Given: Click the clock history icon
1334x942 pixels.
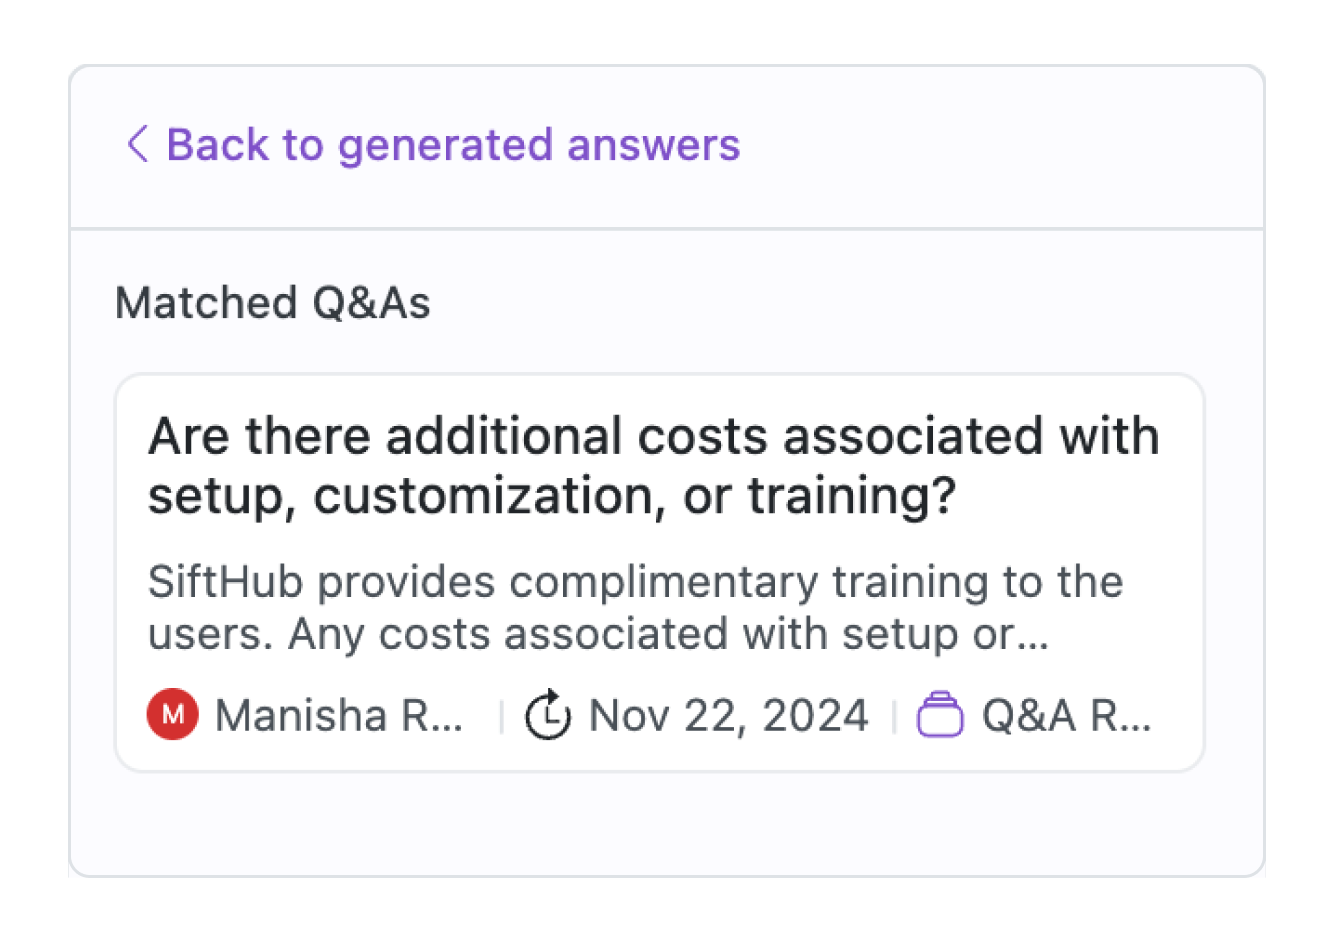Looking at the screenshot, I should (548, 716).
